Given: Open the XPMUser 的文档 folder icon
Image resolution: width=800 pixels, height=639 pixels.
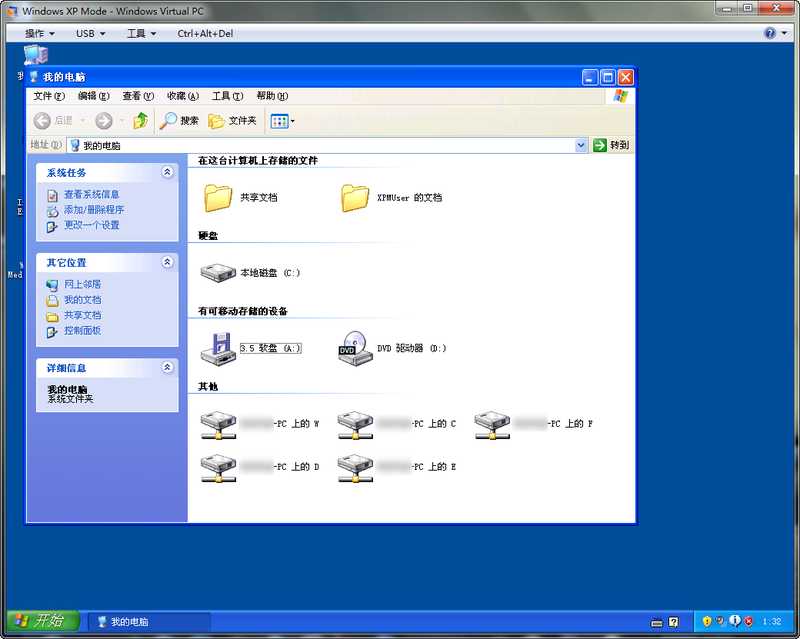Looking at the screenshot, I should (x=355, y=198).
